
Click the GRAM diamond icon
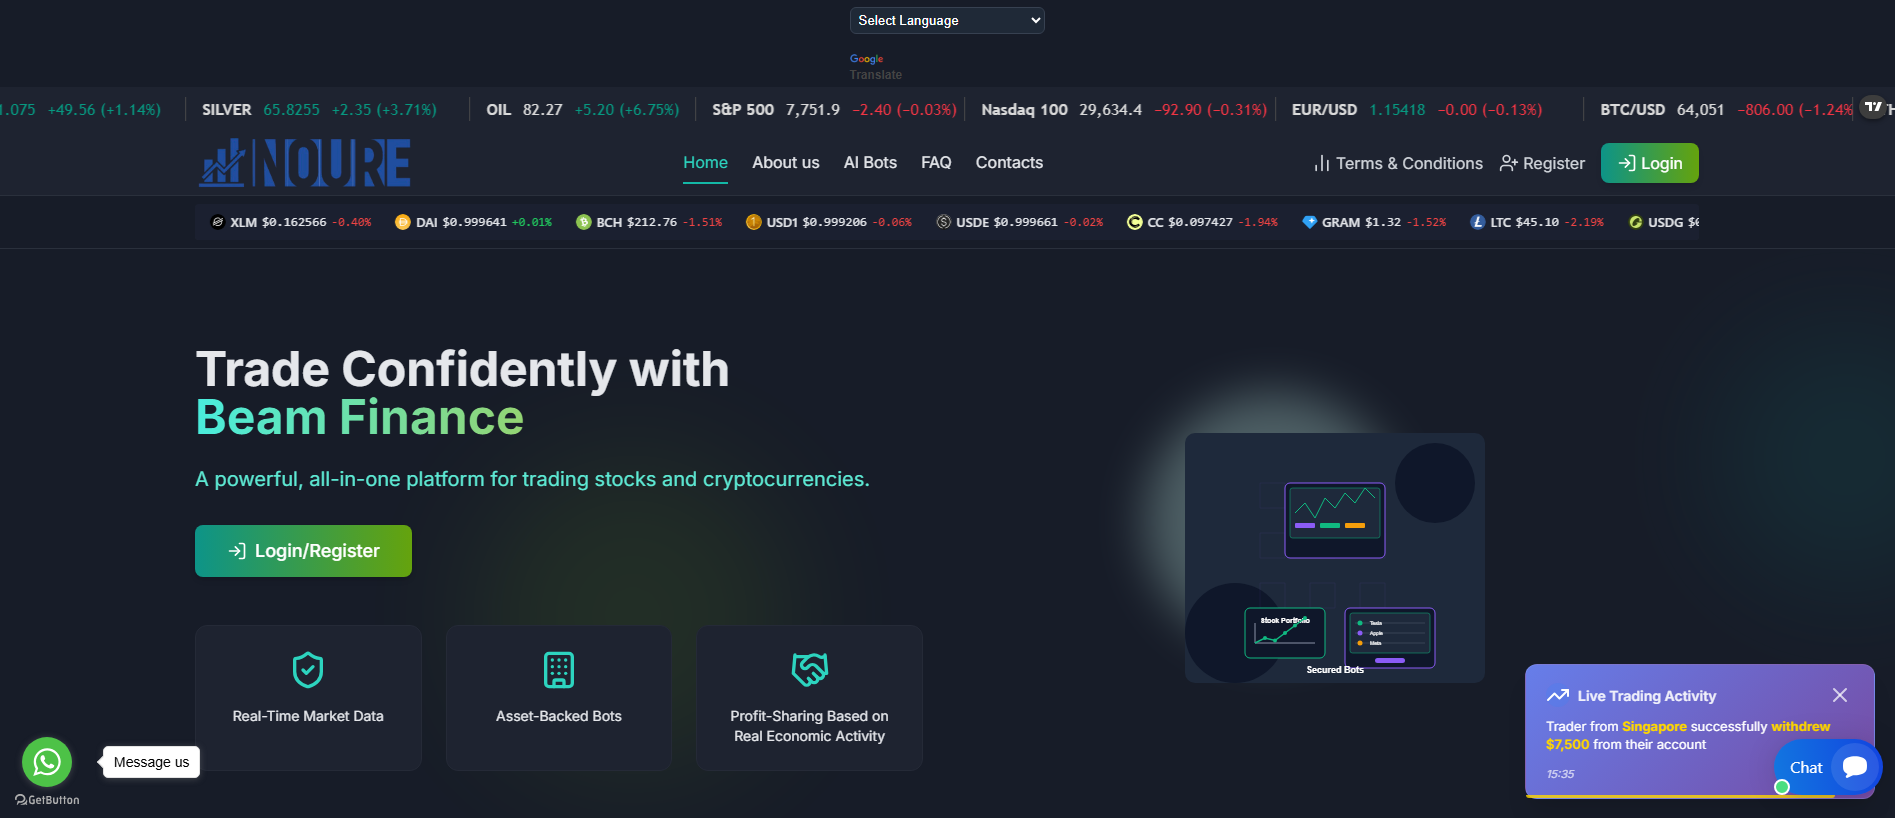click(x=1310, y=222)
